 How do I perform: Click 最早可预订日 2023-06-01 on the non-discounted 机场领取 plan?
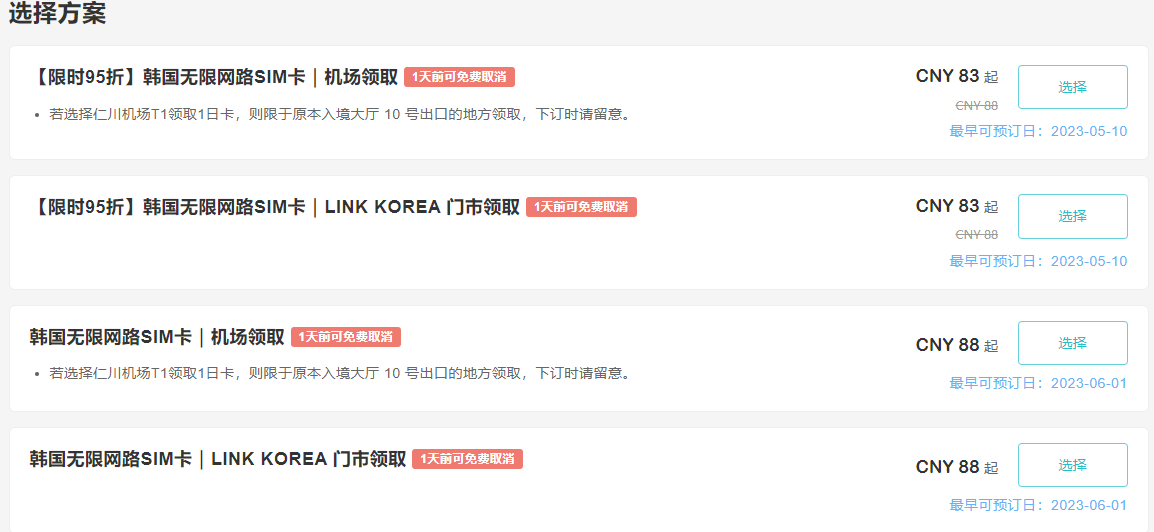pyautogui.click(x=1038, y=383)
